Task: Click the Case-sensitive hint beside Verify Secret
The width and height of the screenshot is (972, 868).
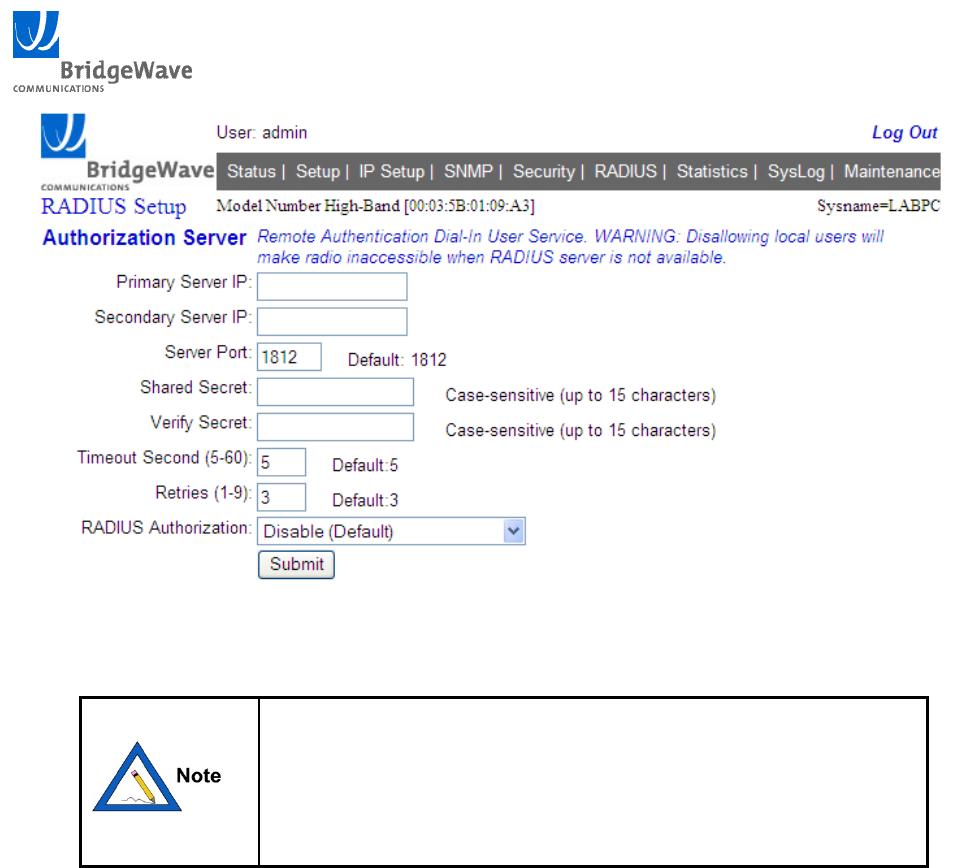Action: point(580,430)
